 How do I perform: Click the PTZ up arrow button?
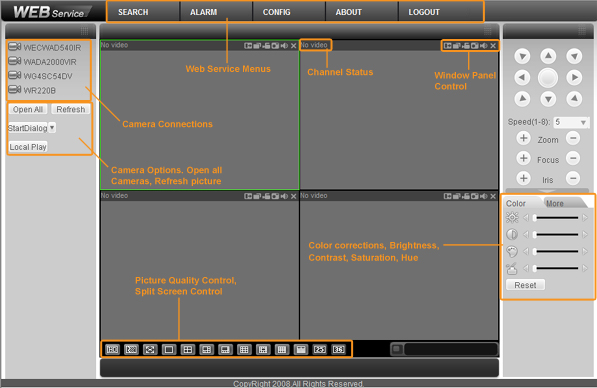[x=548, y=56]
